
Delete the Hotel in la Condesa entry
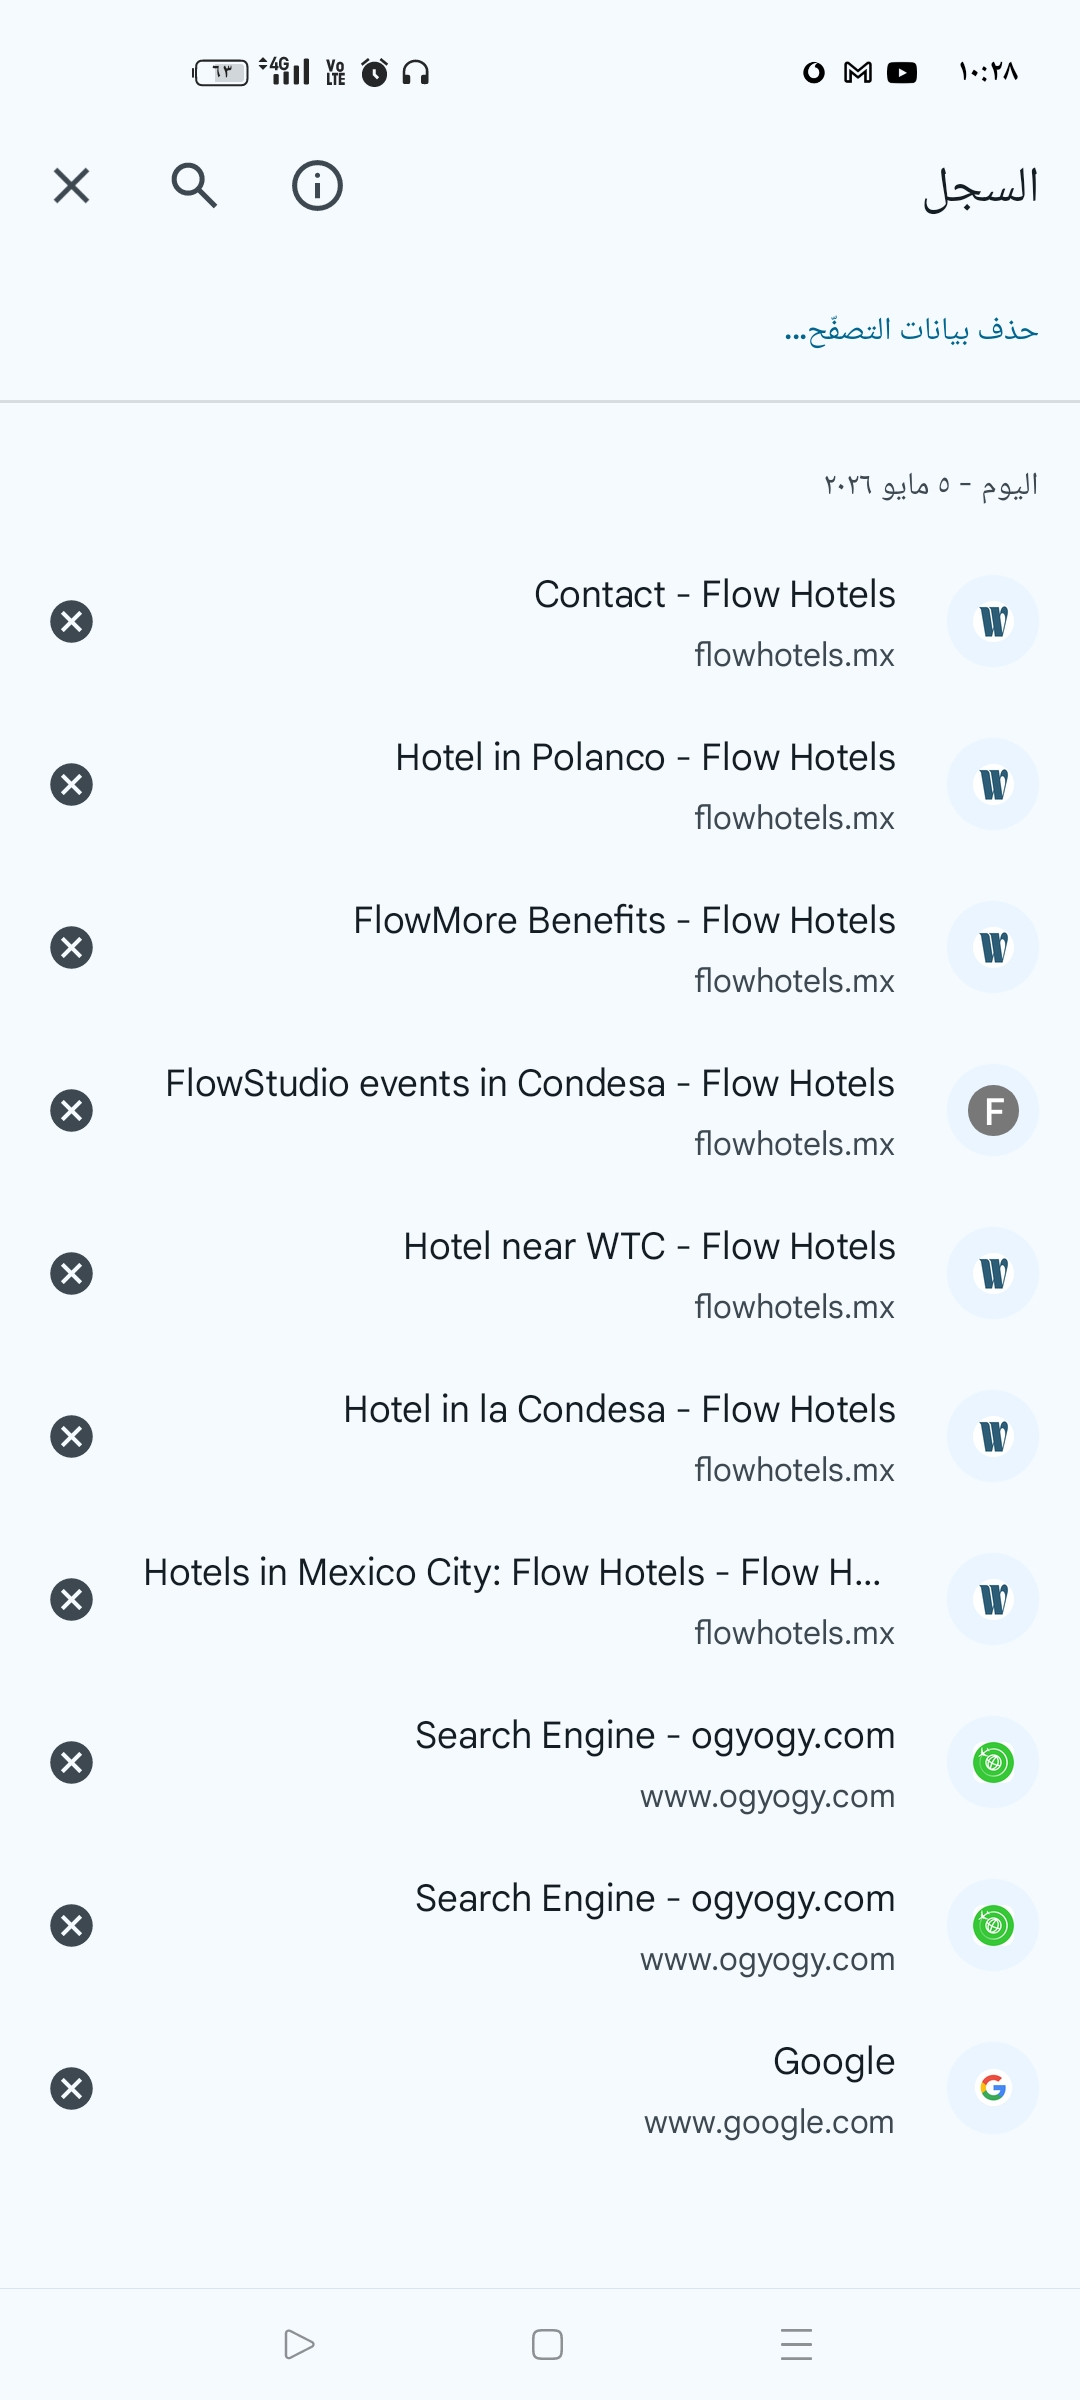[71, 1436]
